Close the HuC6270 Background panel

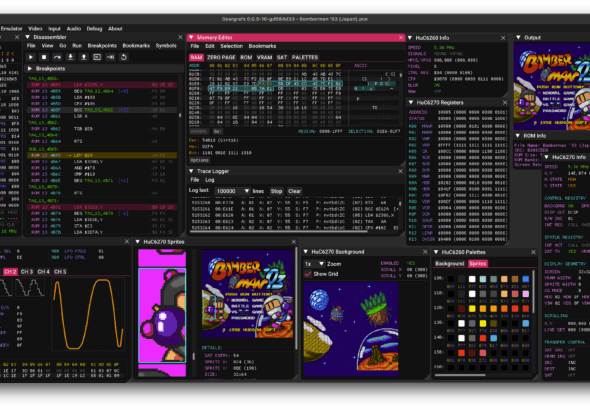(425, 252)
